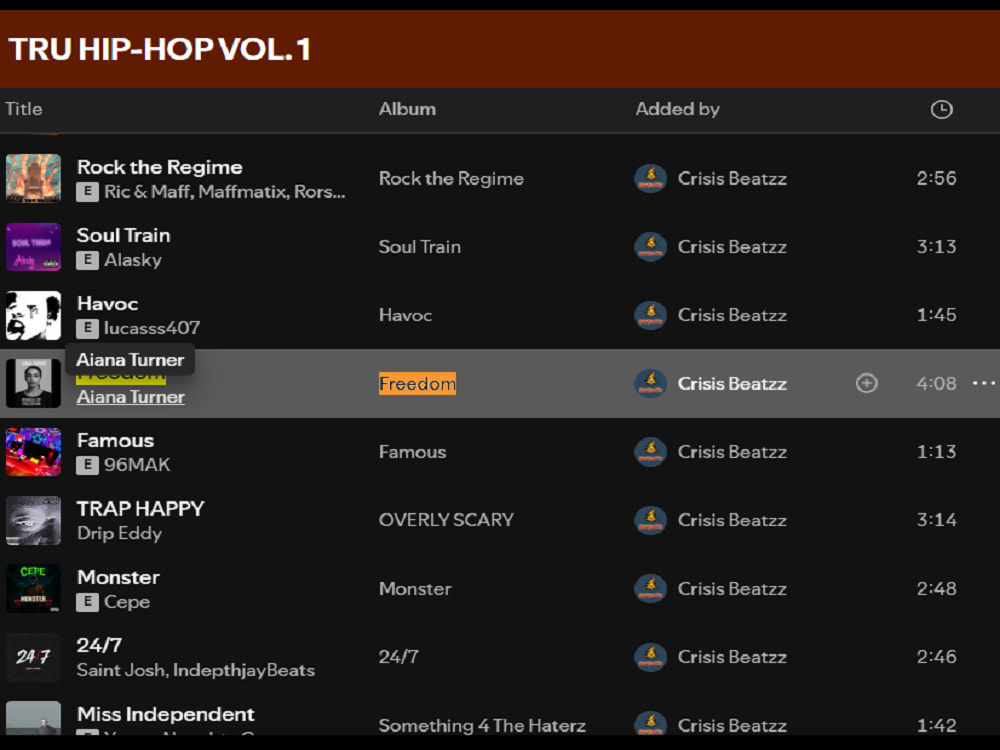Click Crisis Beatzz avatar in 24/7 row
The image size is (1000, 750).
point(651,657)
